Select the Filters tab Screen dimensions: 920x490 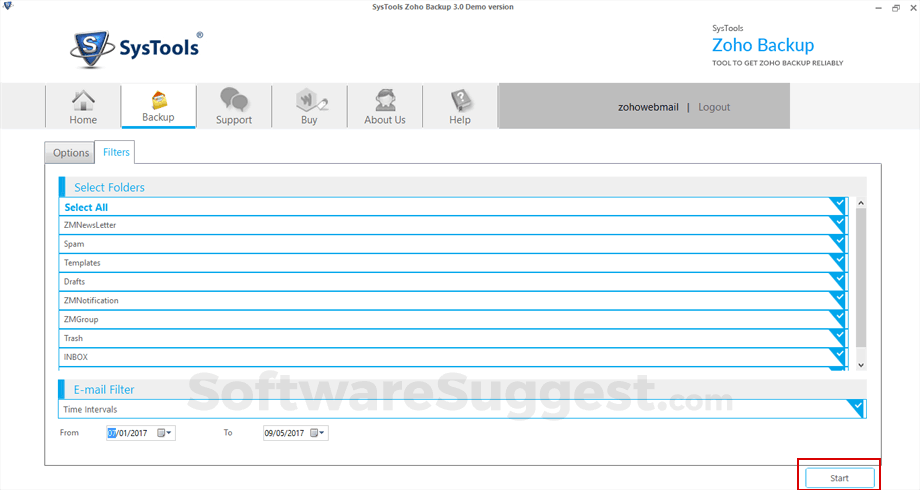coord(116,152)
